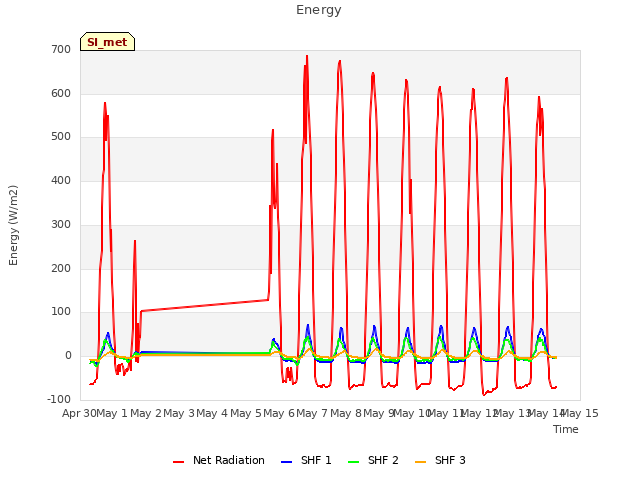Toggle the SHF 2 legend entry
Viewport: 640px width, 480px height.
point(373,460)
